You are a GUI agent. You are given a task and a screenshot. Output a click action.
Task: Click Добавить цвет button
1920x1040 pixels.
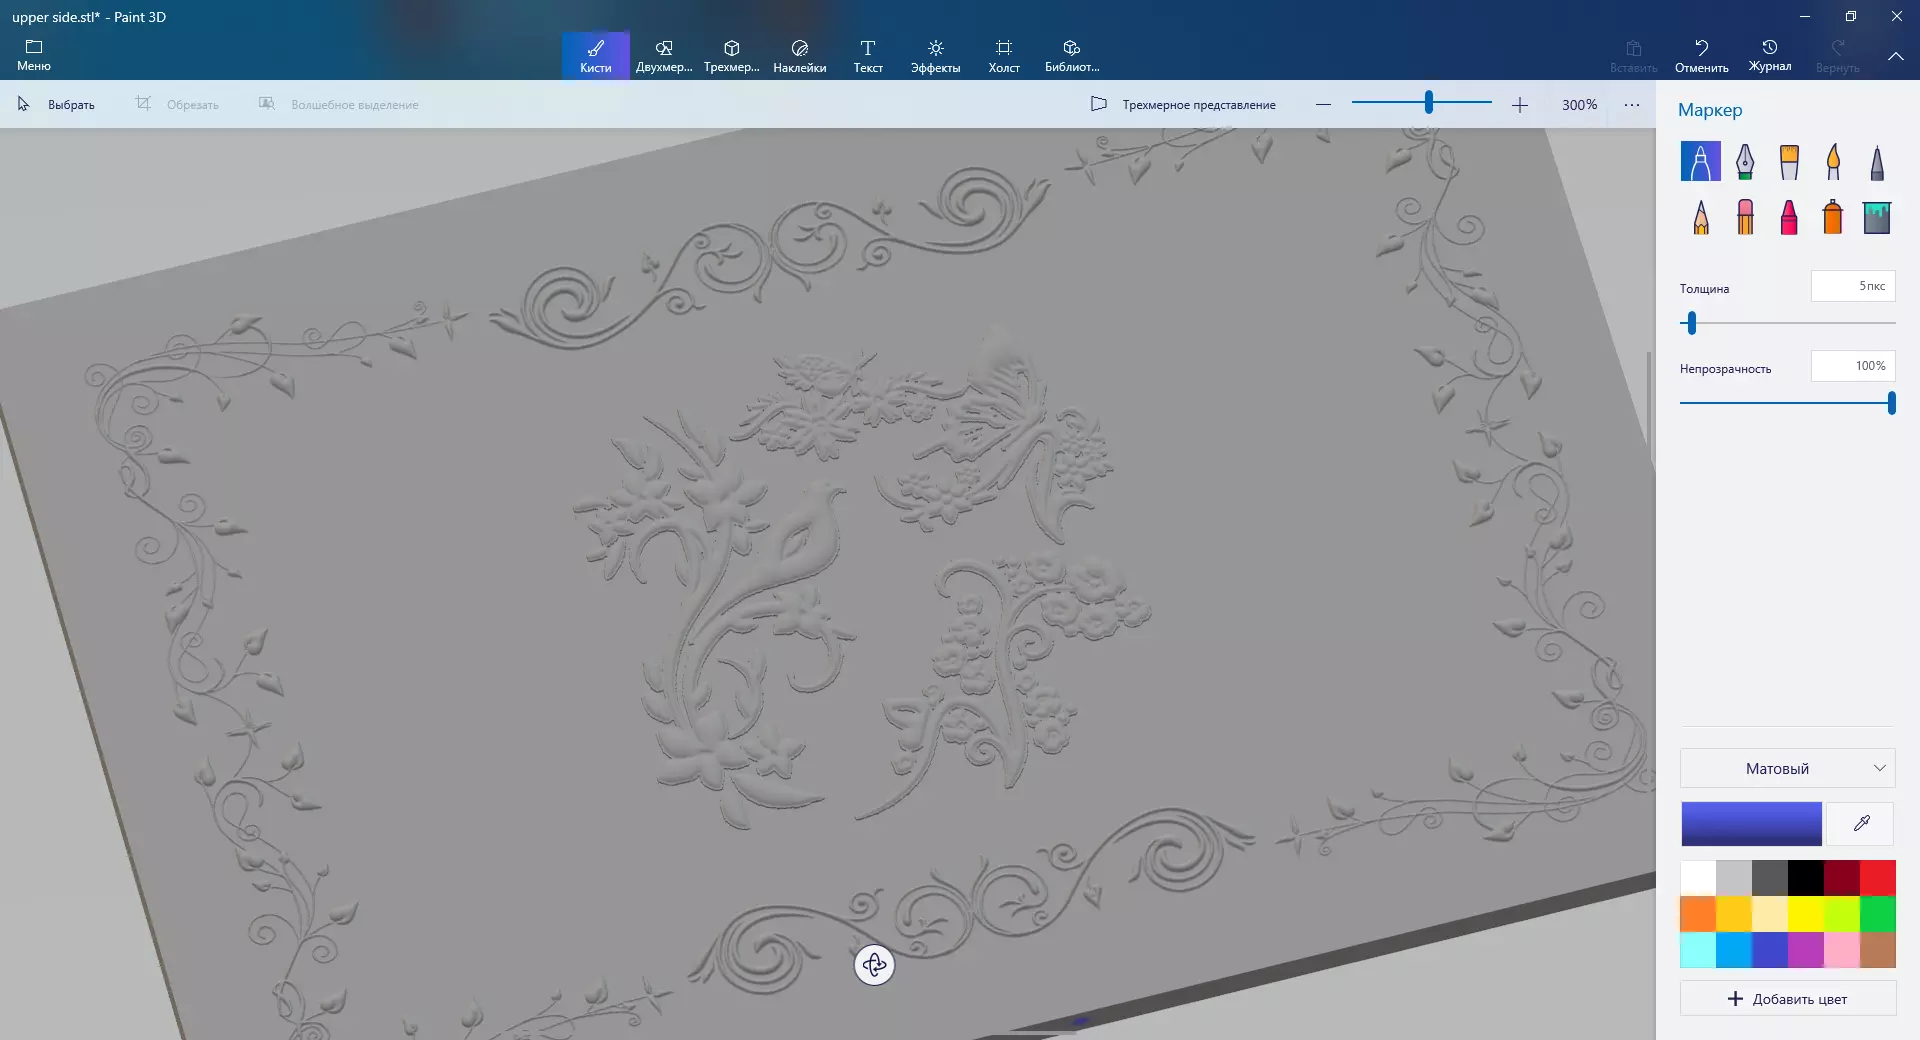(x=1788, y=998)
